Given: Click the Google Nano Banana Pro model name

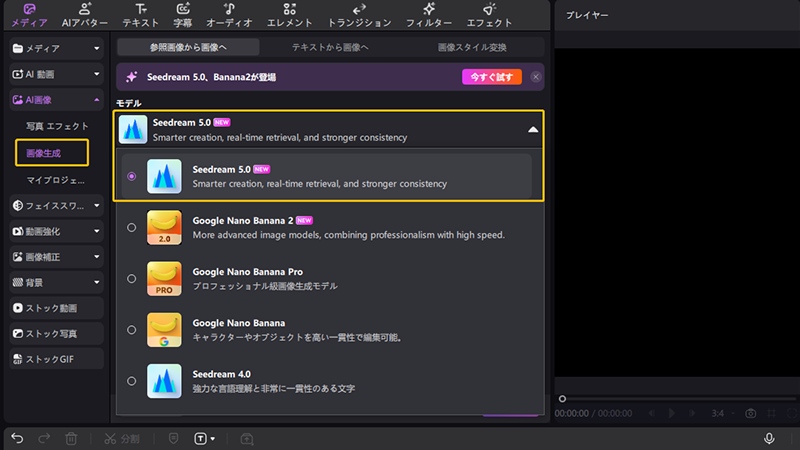Looking at the screenshot, I should point(247,272).
